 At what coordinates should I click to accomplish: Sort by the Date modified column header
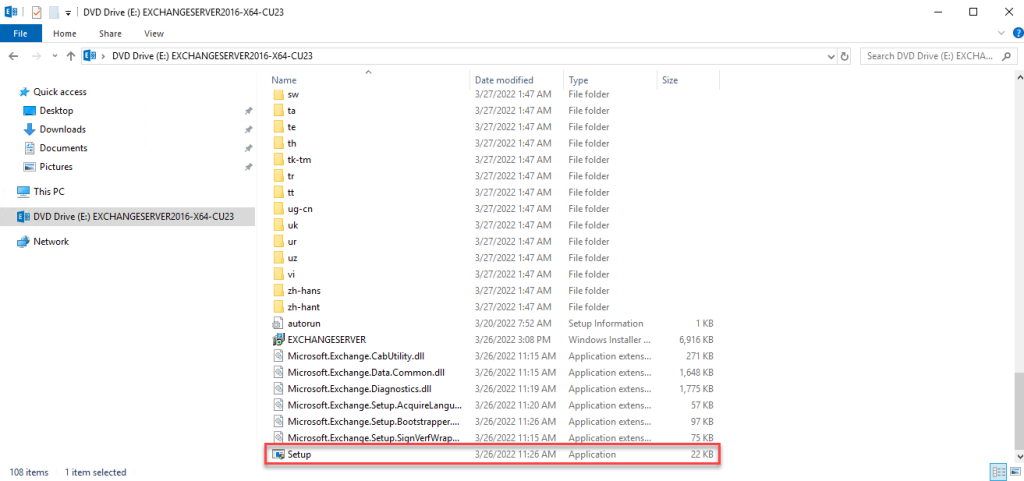click(504, 80)
